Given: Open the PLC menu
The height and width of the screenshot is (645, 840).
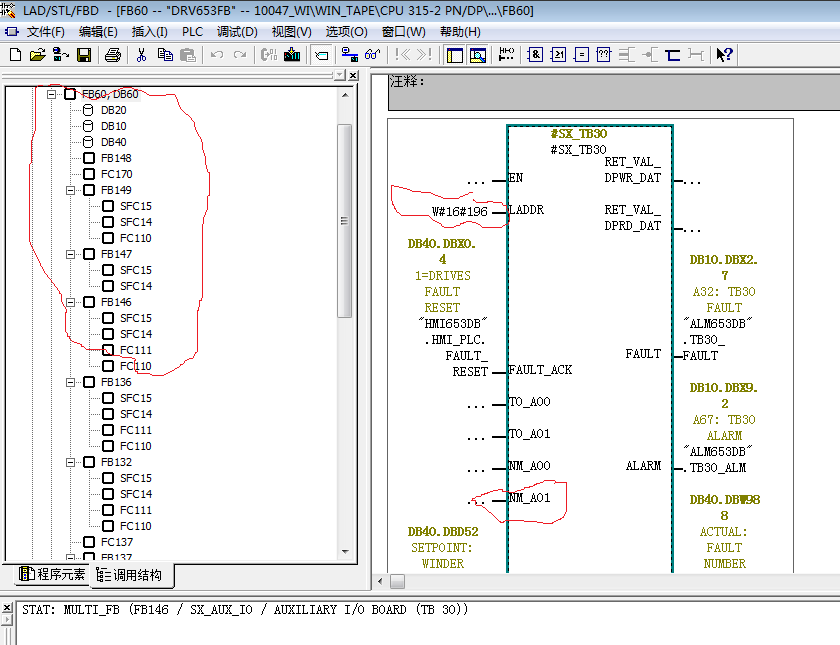Looking at the screenshot, I should (x=192, y=32).
